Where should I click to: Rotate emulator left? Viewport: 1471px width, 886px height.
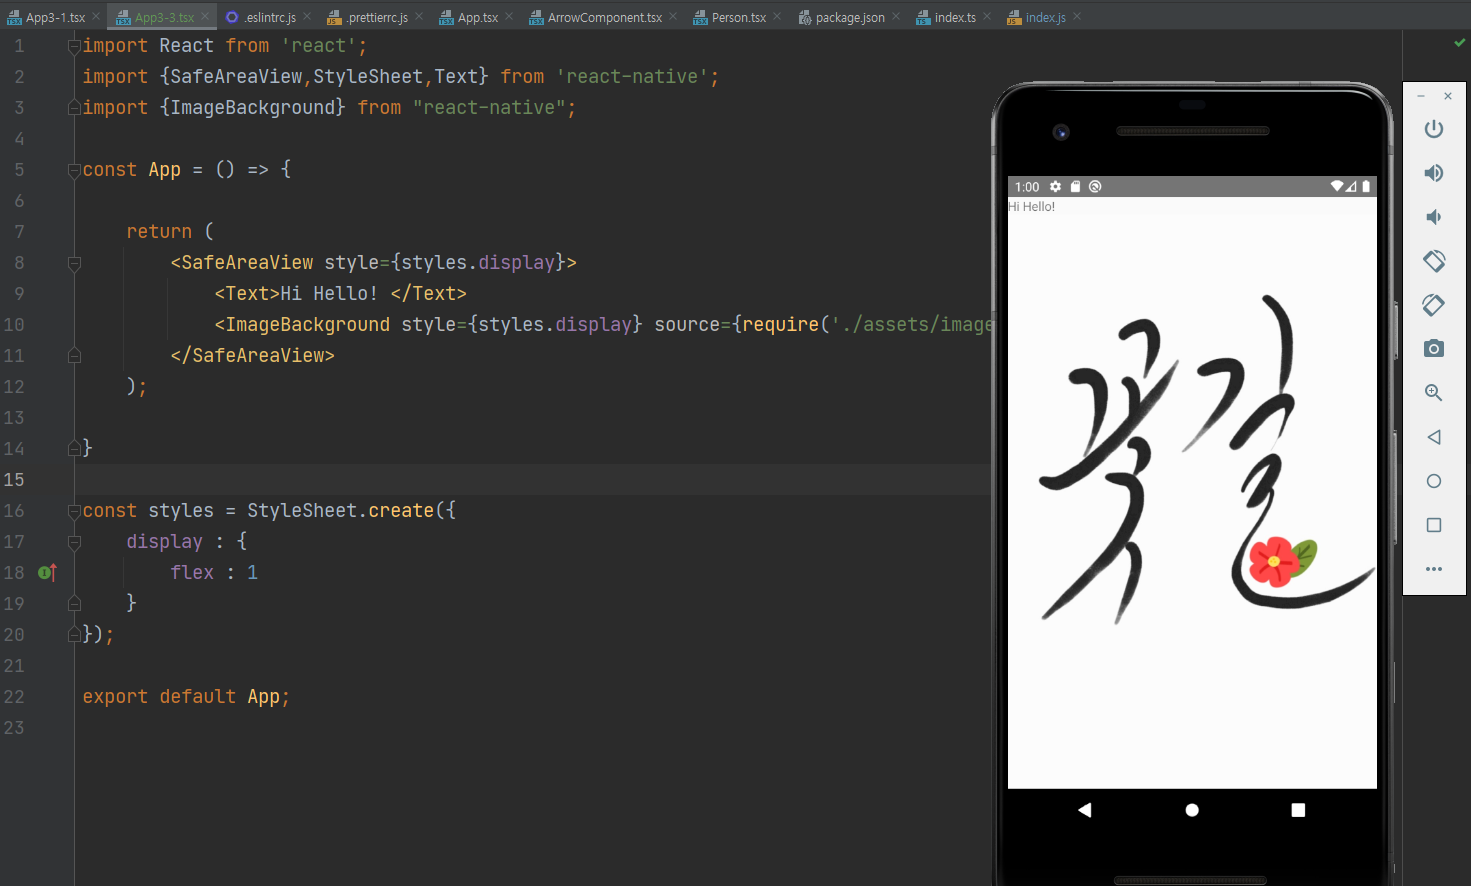1434,261
